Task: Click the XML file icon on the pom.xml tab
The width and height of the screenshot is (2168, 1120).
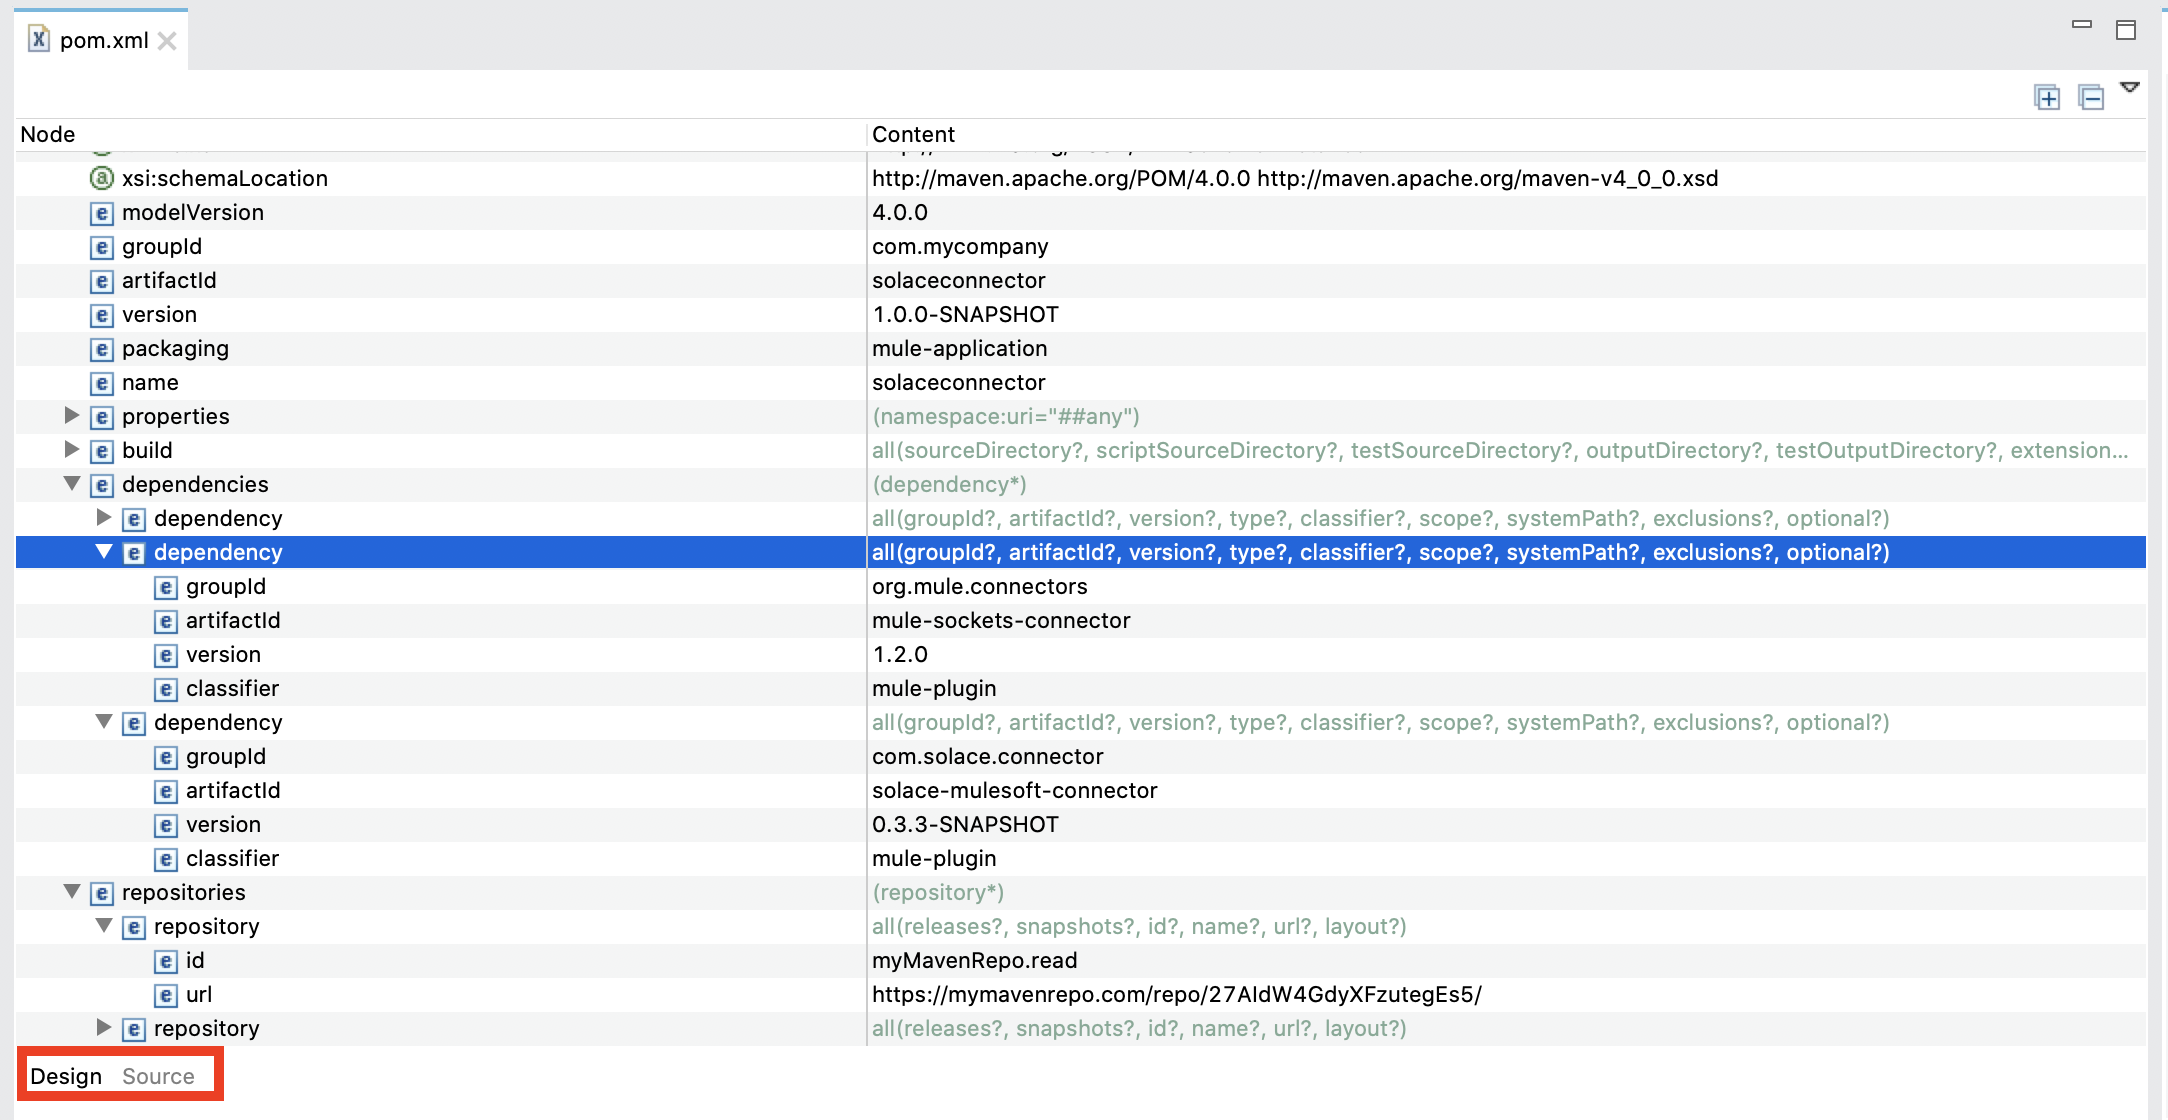Action: 37,40
